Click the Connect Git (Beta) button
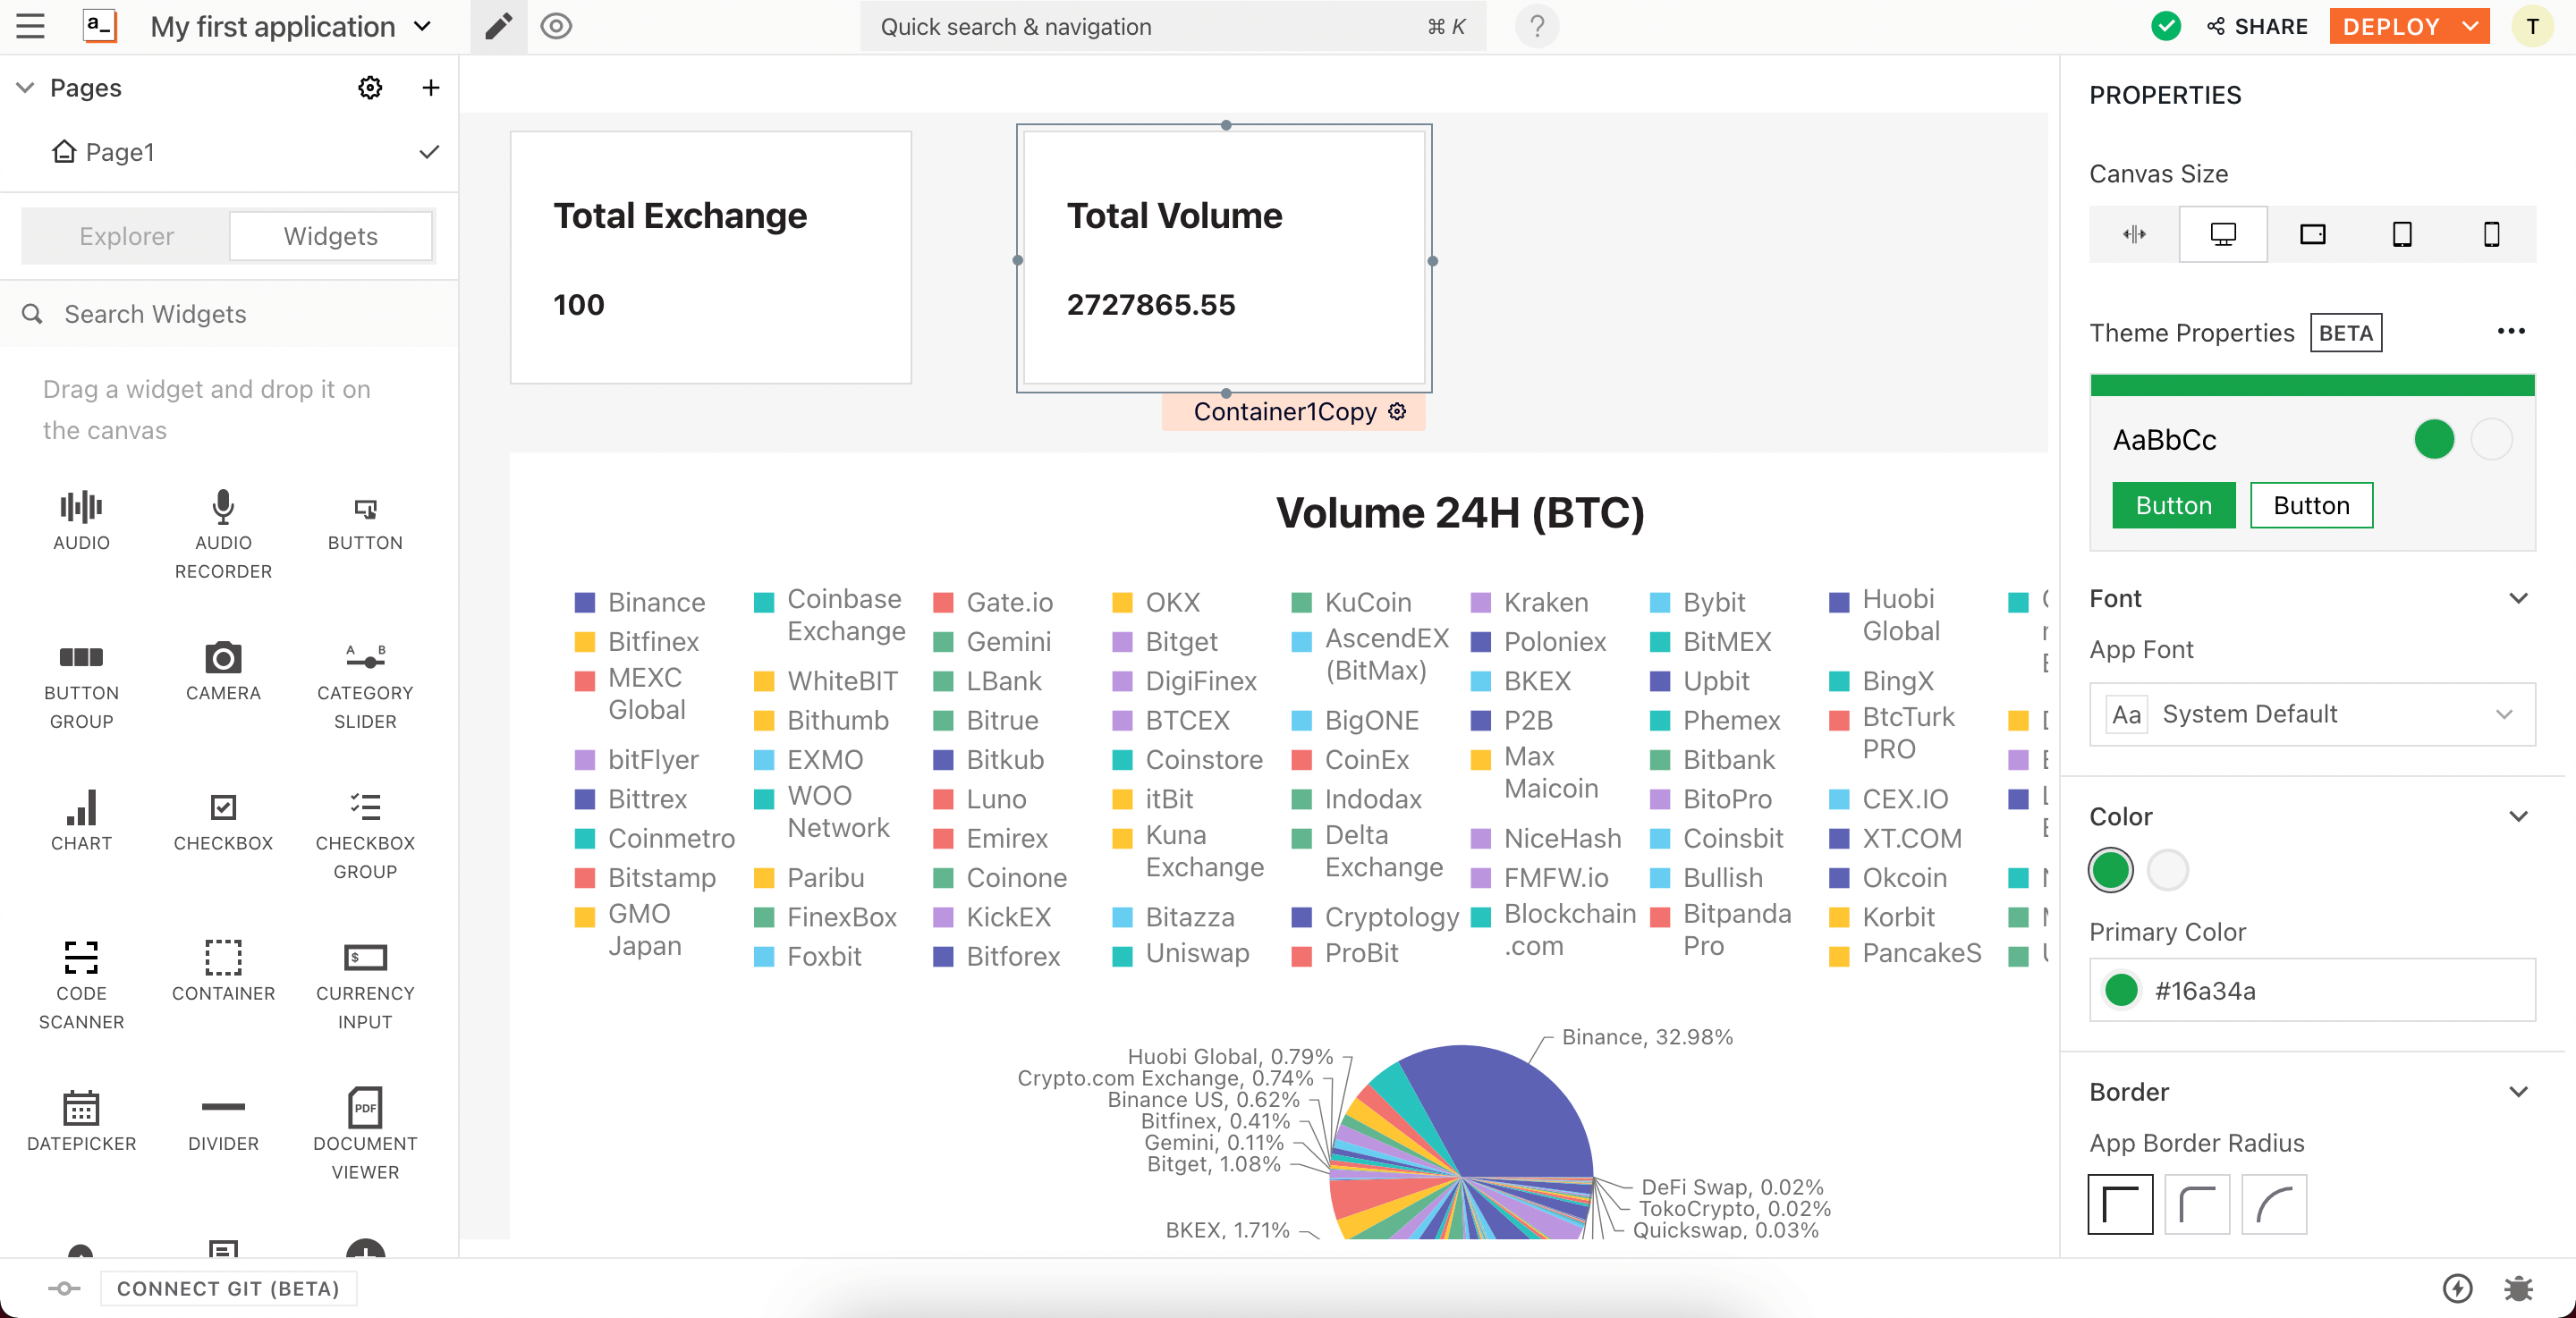This screenshot has height=1318, width=2576. [228, 1288]
